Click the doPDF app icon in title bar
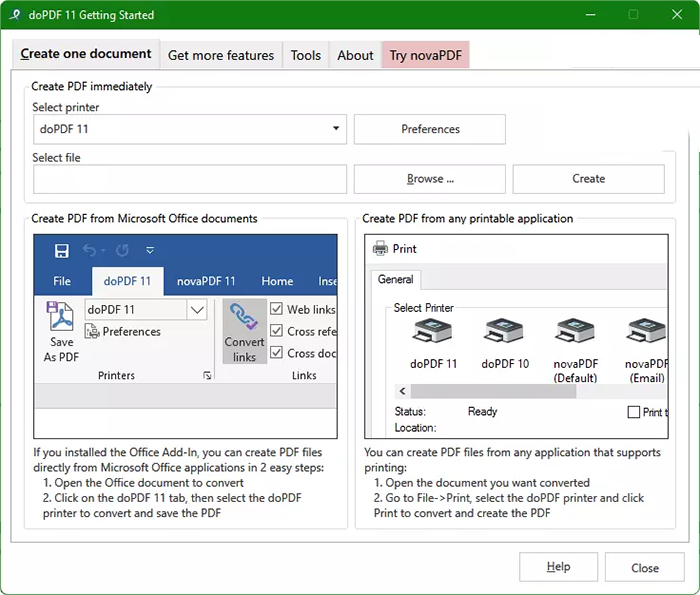Viewport: 700px width, 595px height. coord(15,15)
